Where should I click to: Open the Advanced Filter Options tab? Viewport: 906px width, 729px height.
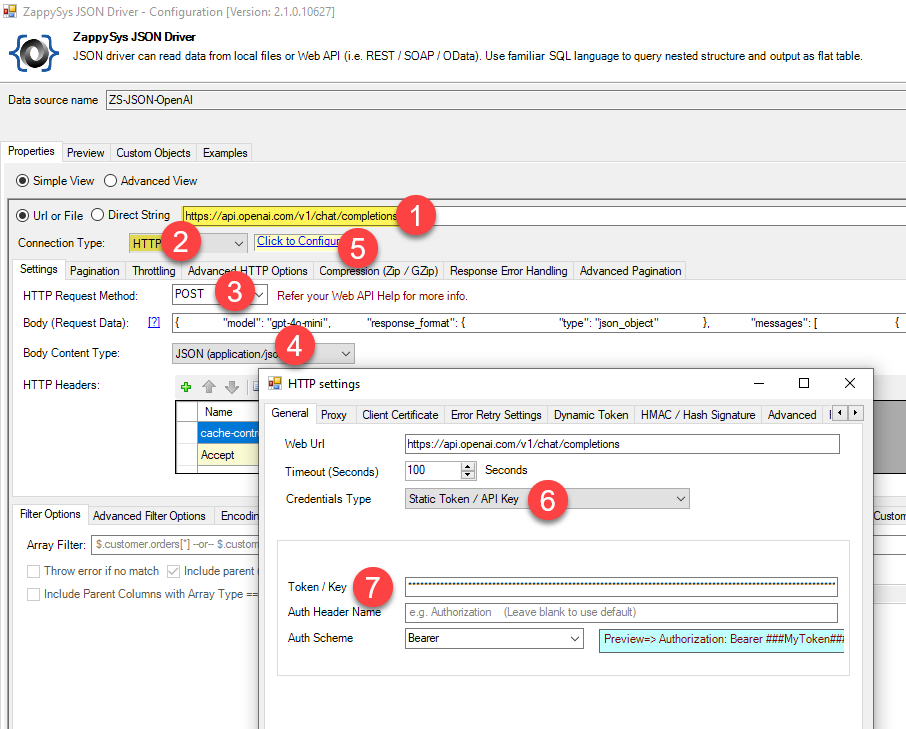click(x=149, y=516)
